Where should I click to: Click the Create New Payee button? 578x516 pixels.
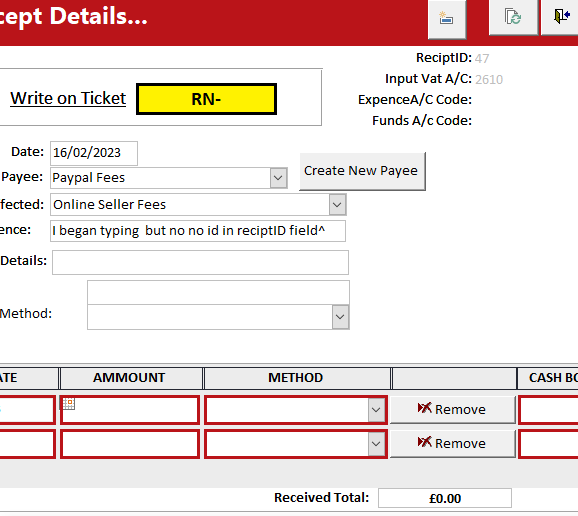[x=362, y=171]
